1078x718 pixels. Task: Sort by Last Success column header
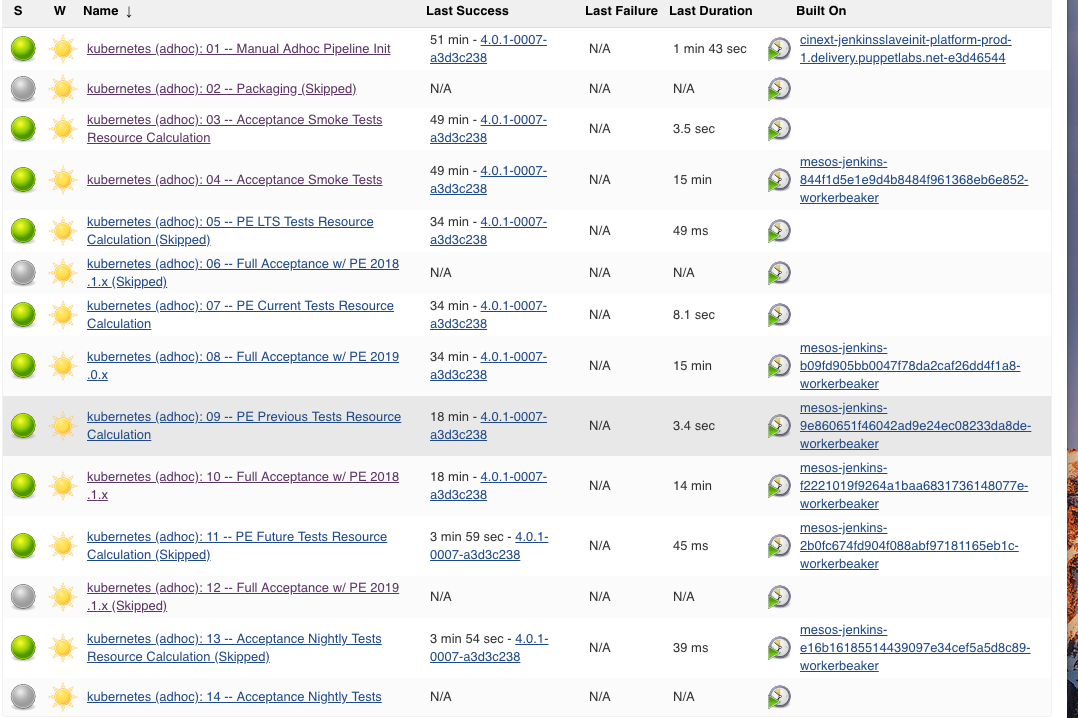[x=467, y=11]
